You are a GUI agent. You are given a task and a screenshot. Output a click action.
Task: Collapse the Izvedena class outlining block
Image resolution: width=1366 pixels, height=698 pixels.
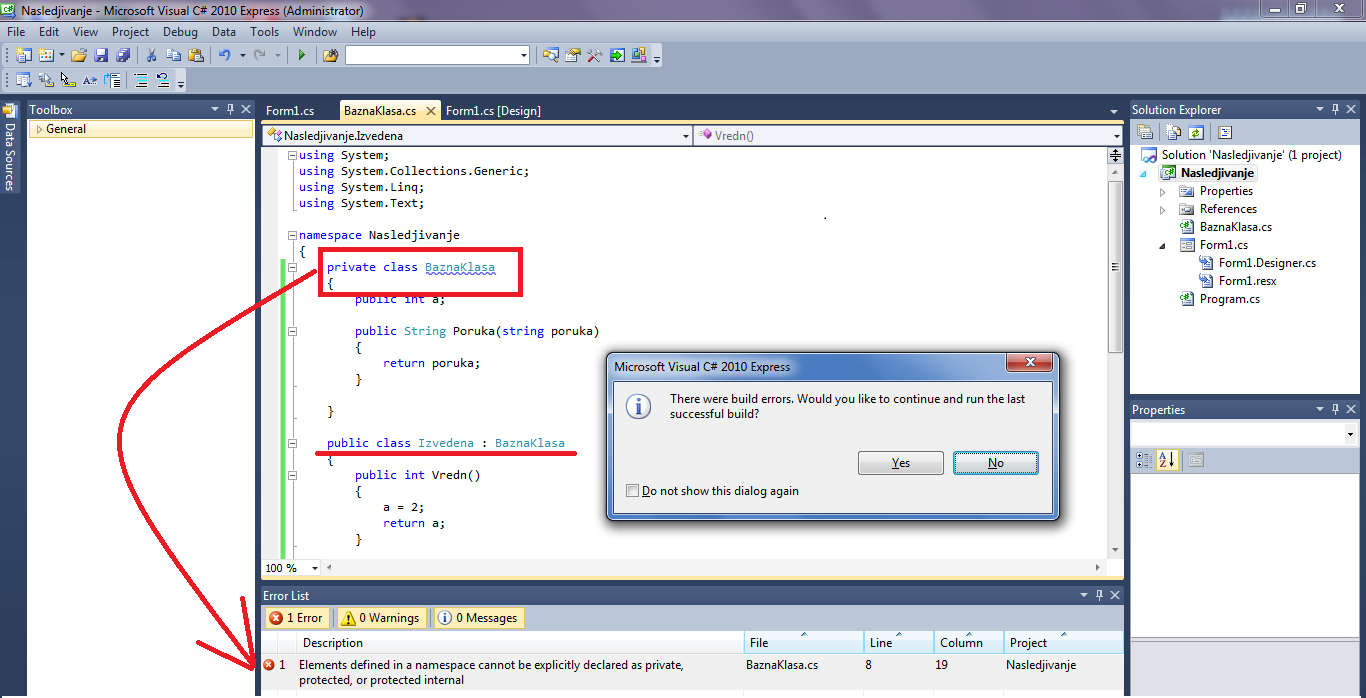[x=291, y=443]
